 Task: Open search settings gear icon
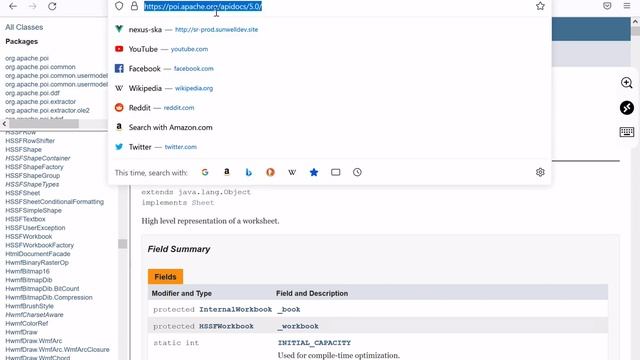tap(540, 172)
